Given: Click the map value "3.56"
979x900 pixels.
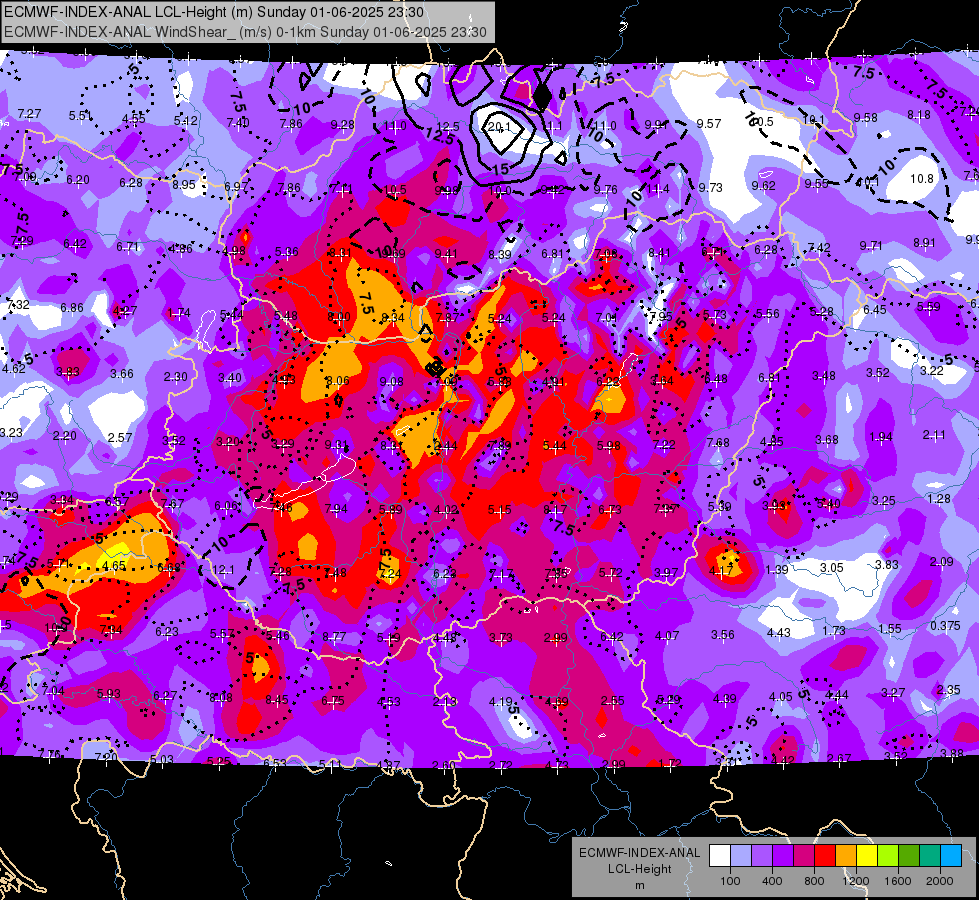Looking at the screenshot, I should 723,635.
